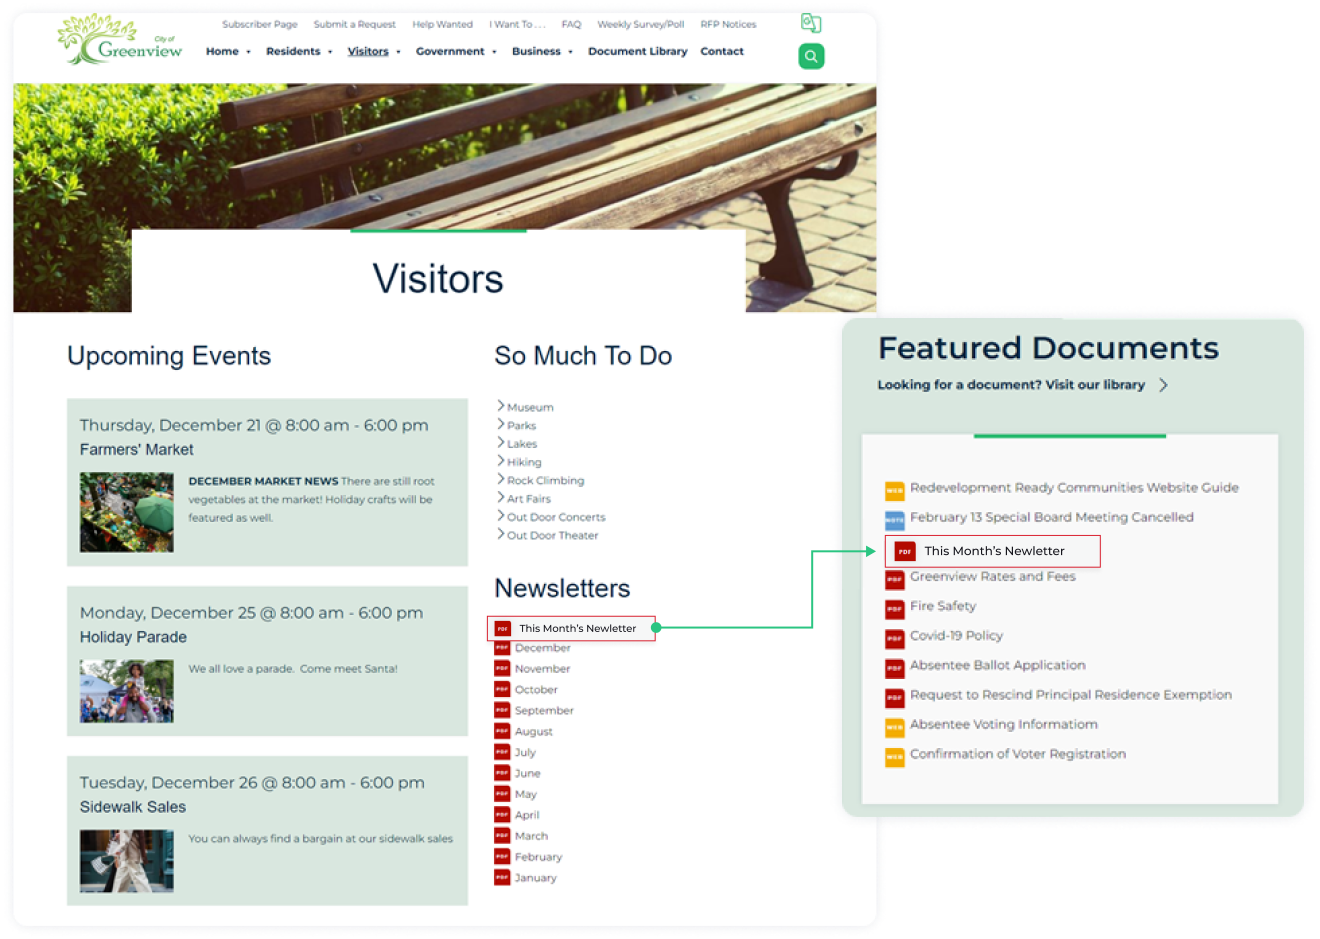
Task: Select the Contact menu item
Action: coord(721,51)
